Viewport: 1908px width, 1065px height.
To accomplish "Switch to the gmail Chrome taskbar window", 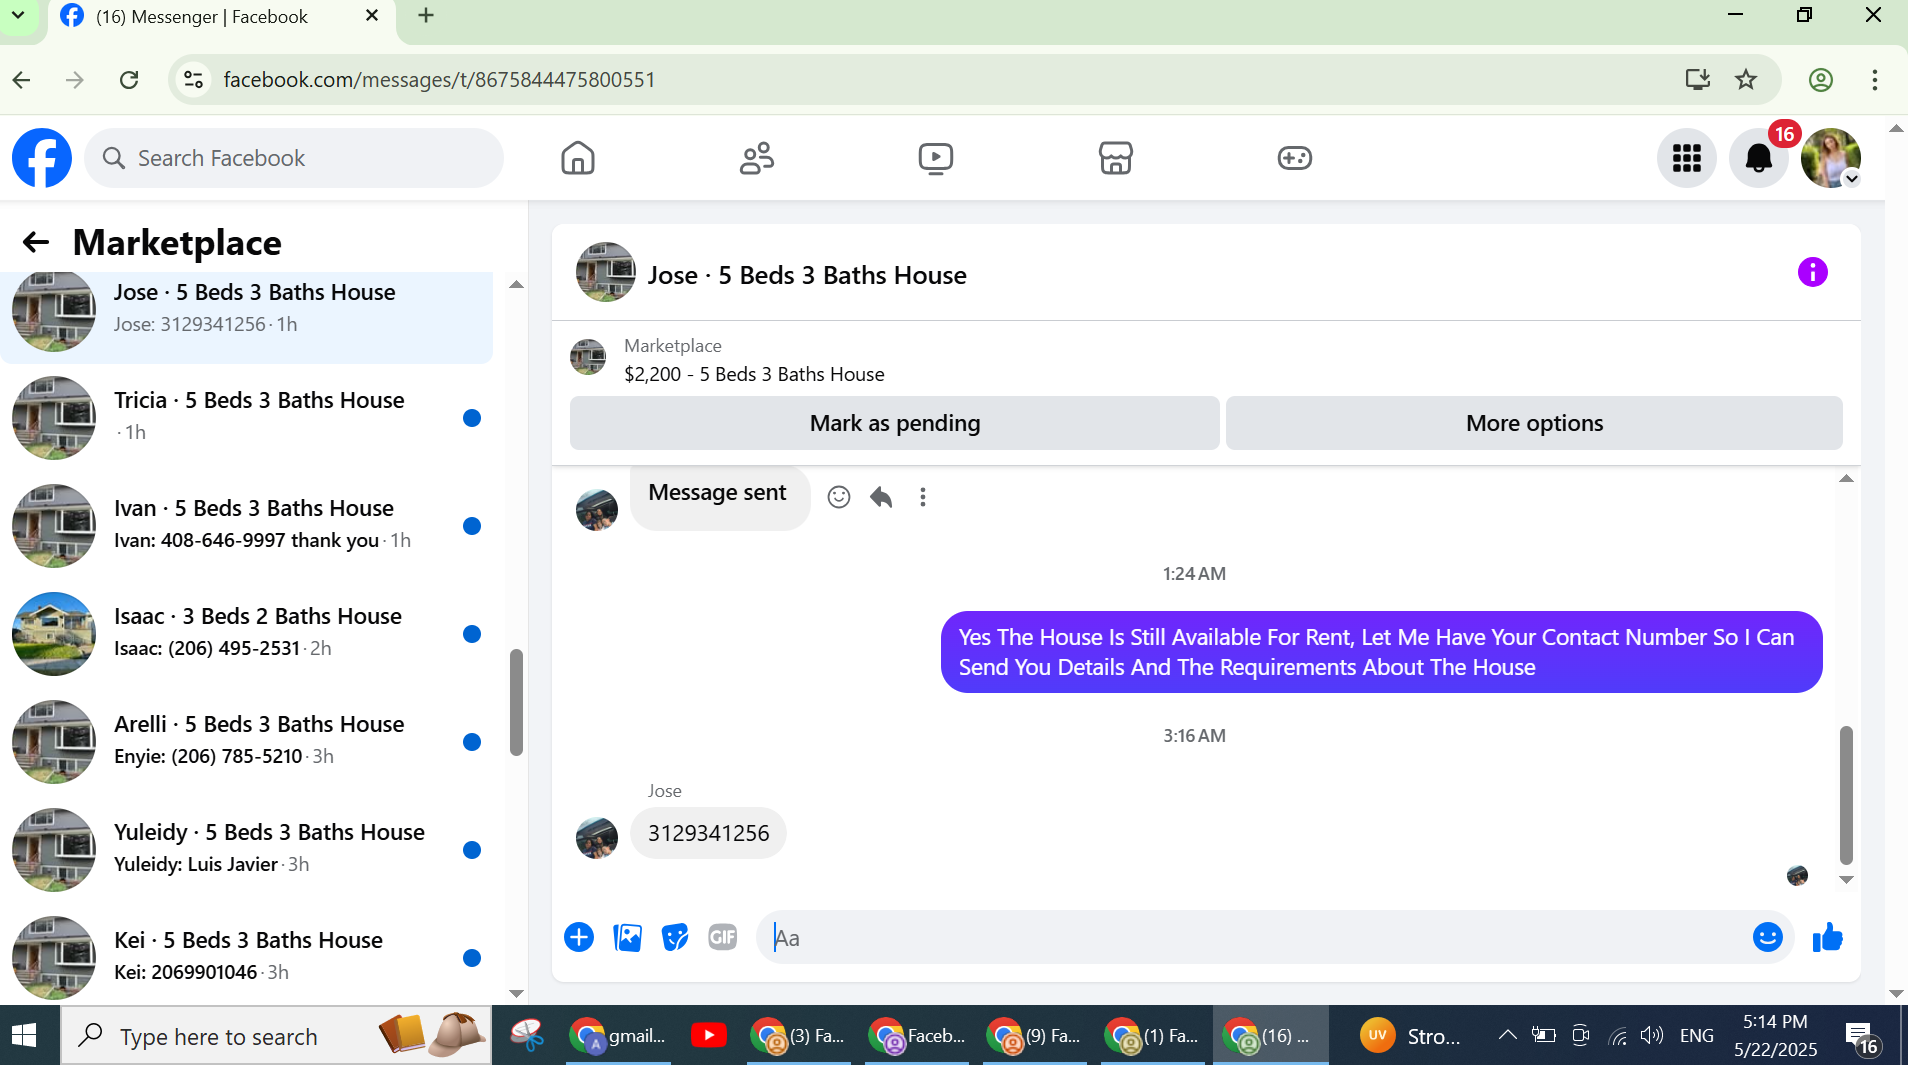I will point(617,1036).
